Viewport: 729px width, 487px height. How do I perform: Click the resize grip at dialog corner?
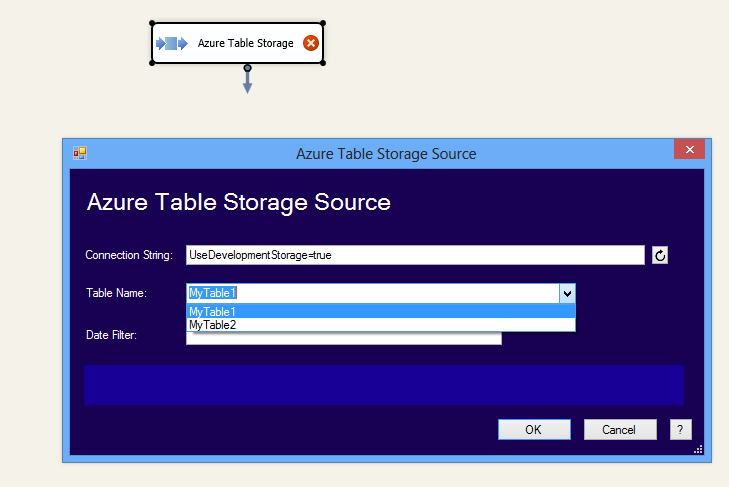698,449
